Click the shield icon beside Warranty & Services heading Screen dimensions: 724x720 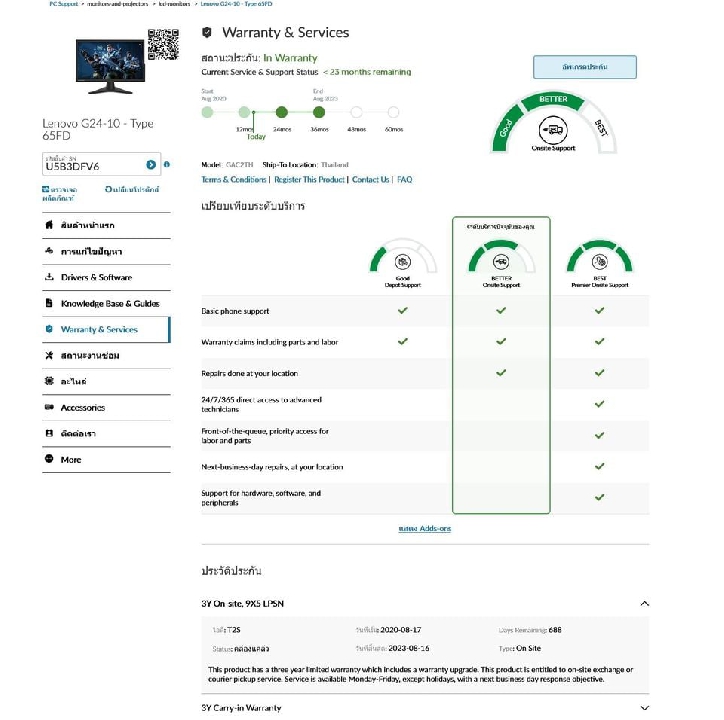pos(207,32)
